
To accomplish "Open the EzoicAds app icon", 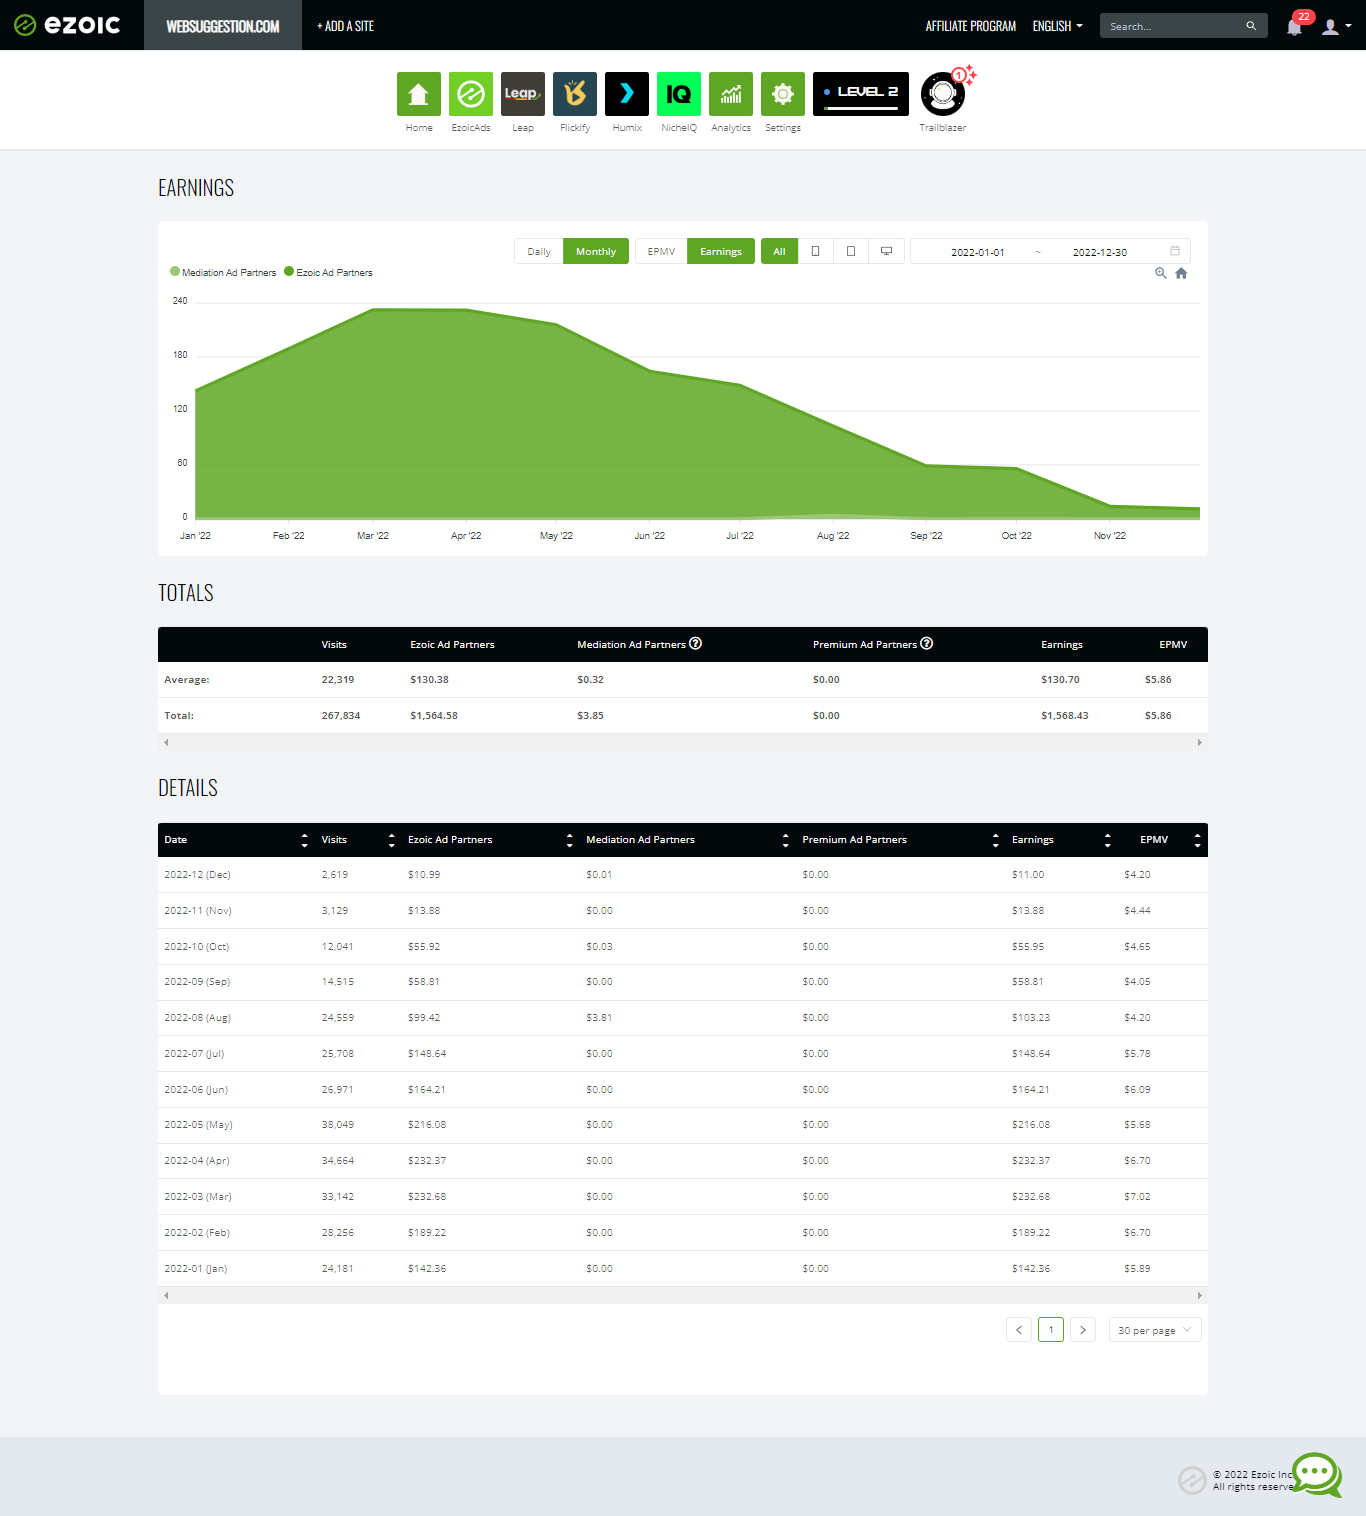I will coord(471,94).
